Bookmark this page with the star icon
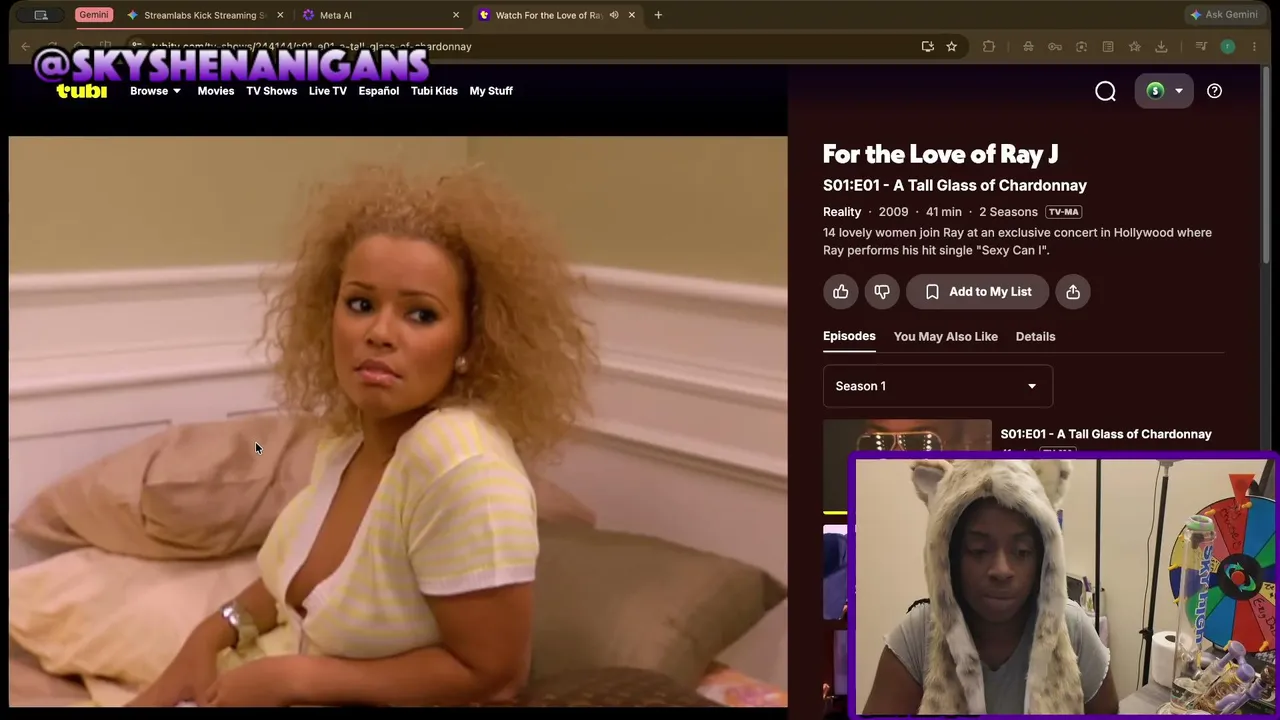The width and height of the screenshot is (1280, 720). [x=951, y=46]
